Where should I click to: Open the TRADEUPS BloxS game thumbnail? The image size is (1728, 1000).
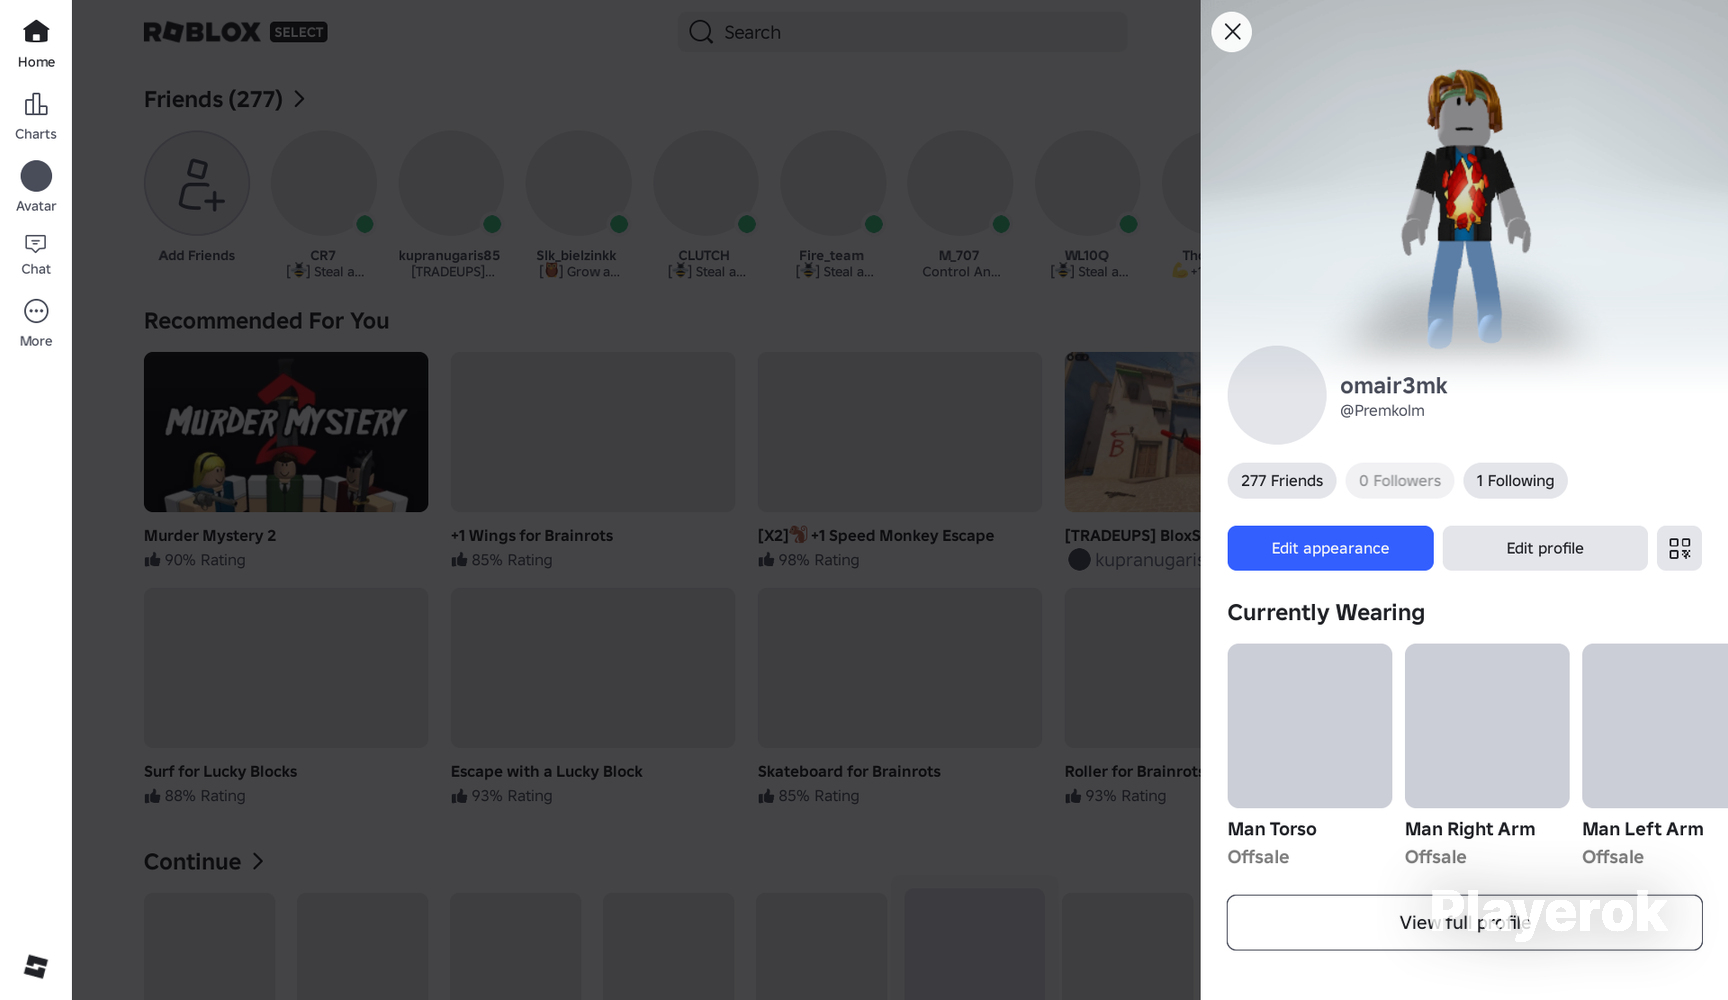point(1132,432)
